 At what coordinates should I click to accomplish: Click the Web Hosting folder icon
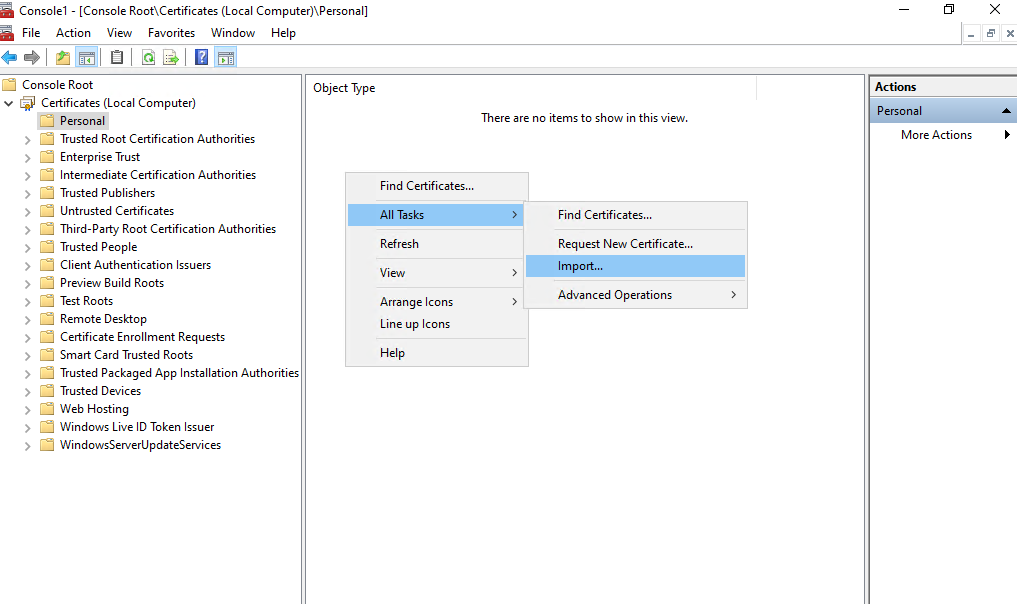tap(47, 409)
